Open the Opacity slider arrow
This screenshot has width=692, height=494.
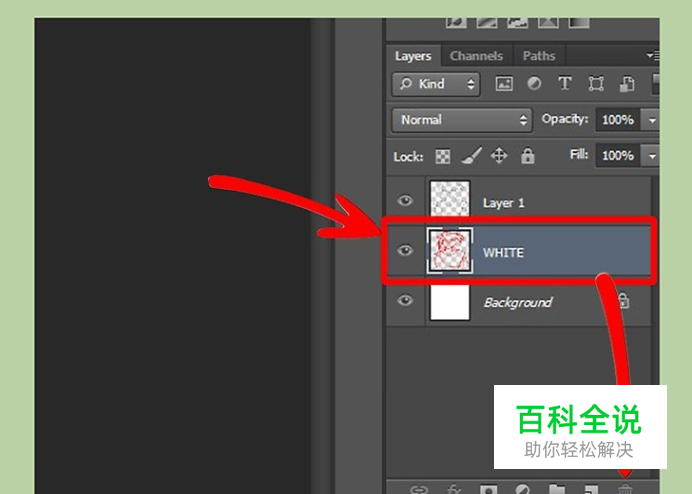click(652, 120)
